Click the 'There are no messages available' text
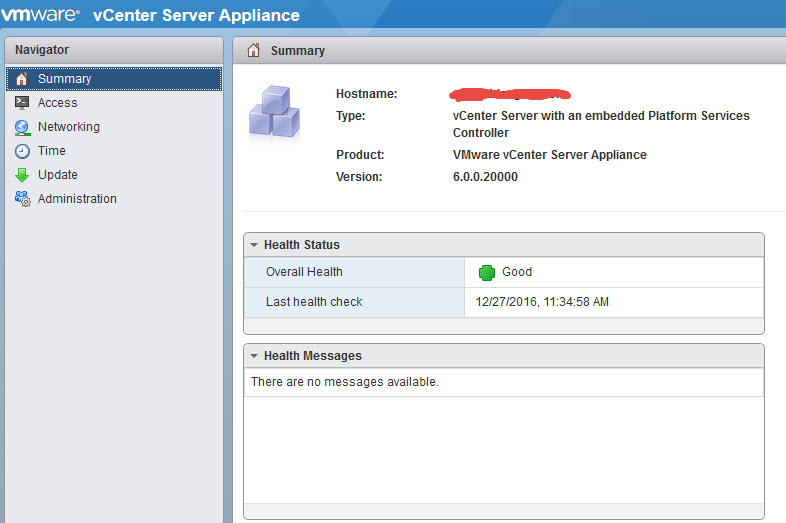Screen dimensions: 786x523 click(x=345, y=382)
